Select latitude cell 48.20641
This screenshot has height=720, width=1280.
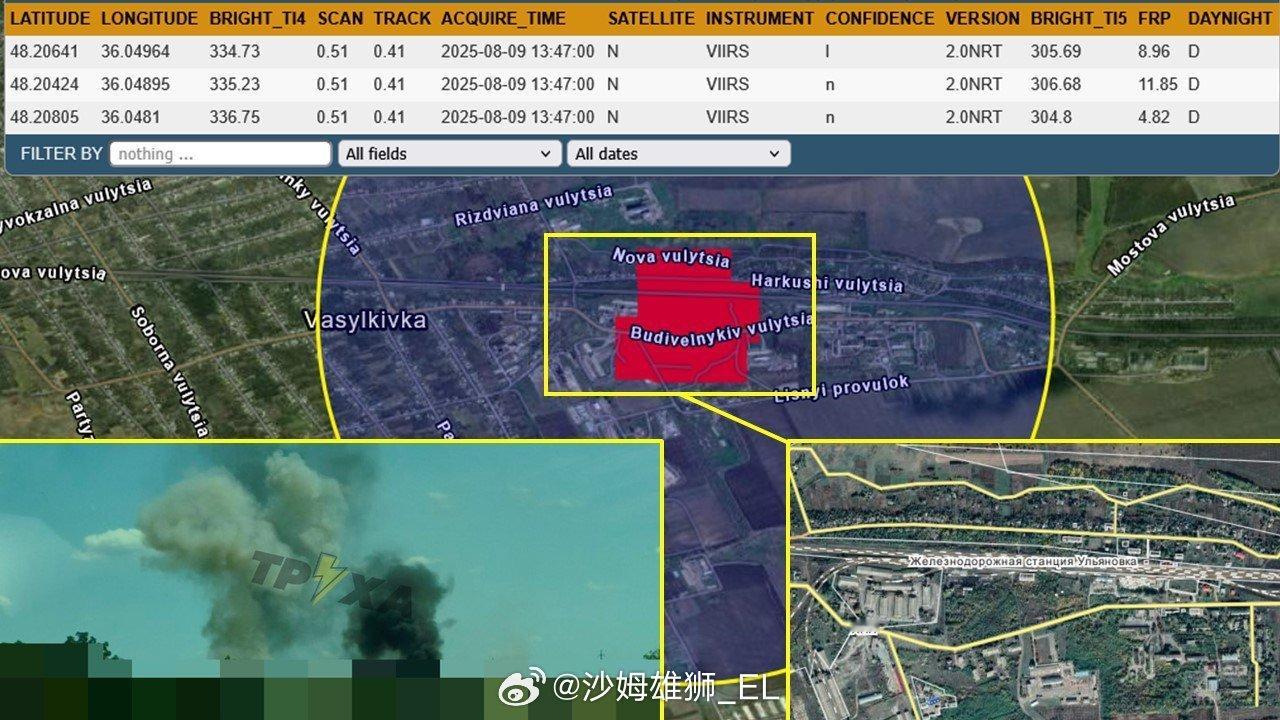tap(43, 51)
